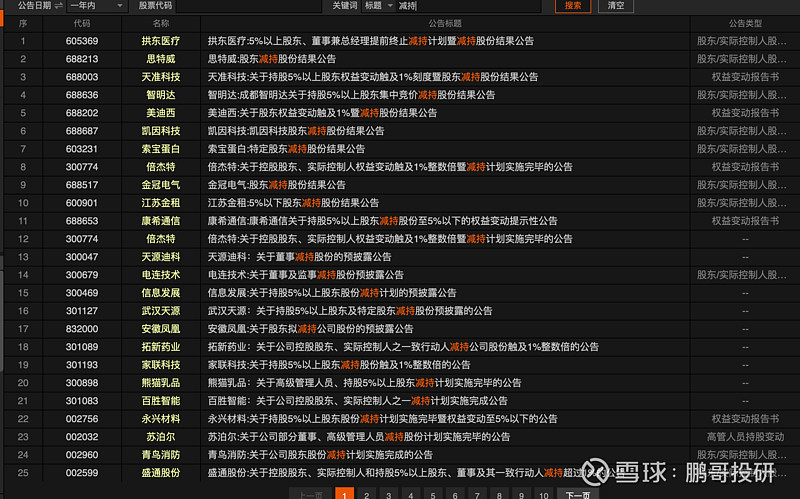Open 天源迪科 stock name

coord(161,257)
